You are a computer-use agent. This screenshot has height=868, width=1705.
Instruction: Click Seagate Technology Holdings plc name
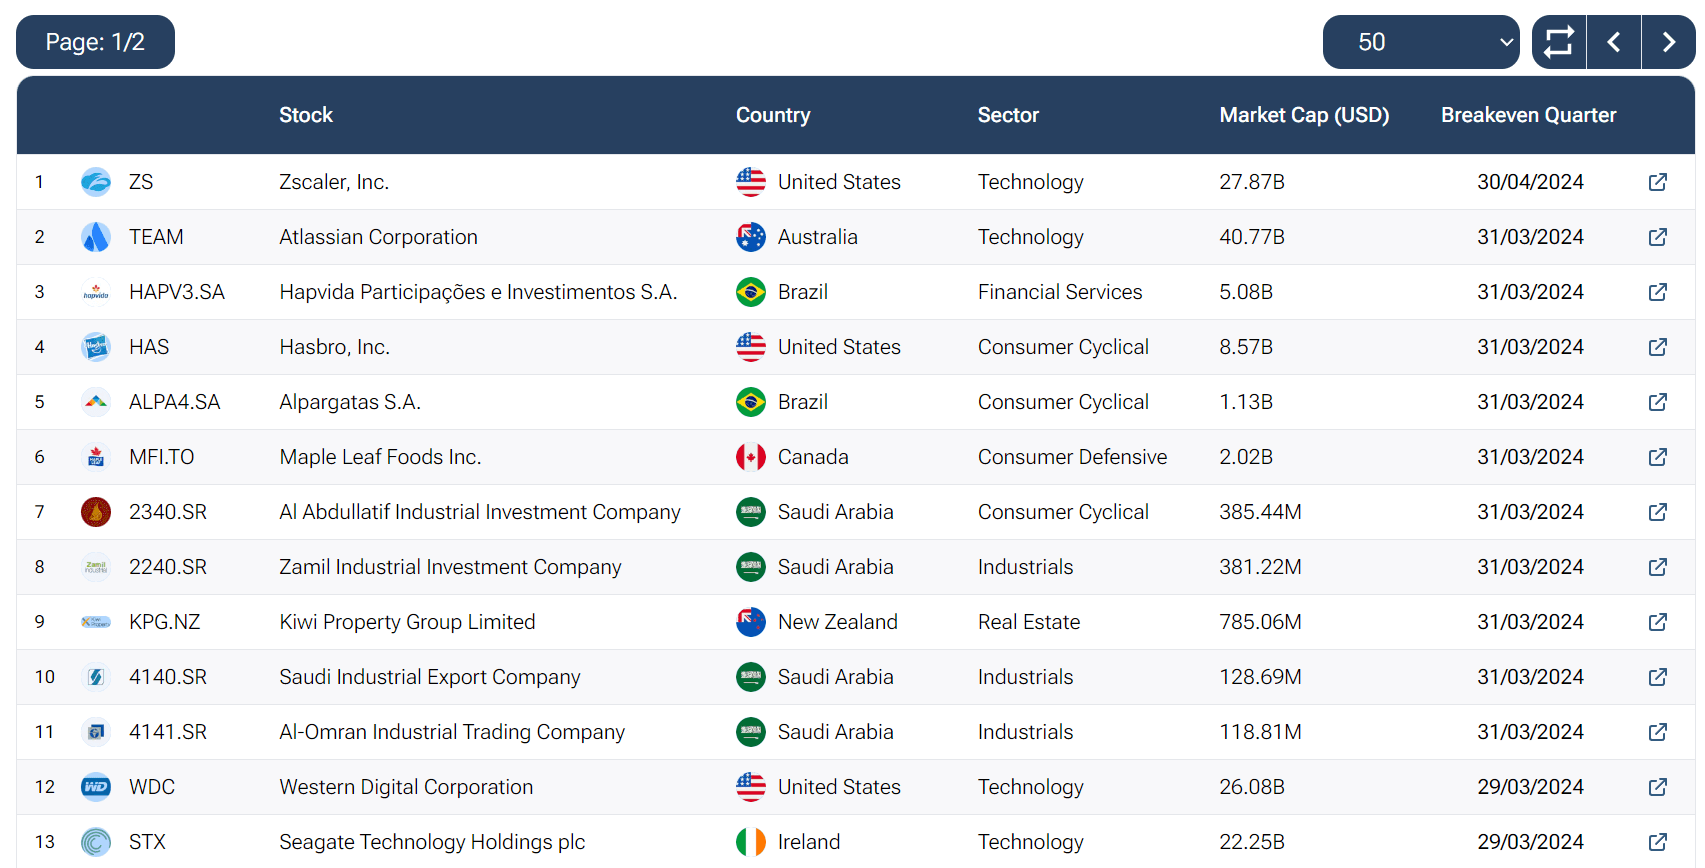point(432,842)
